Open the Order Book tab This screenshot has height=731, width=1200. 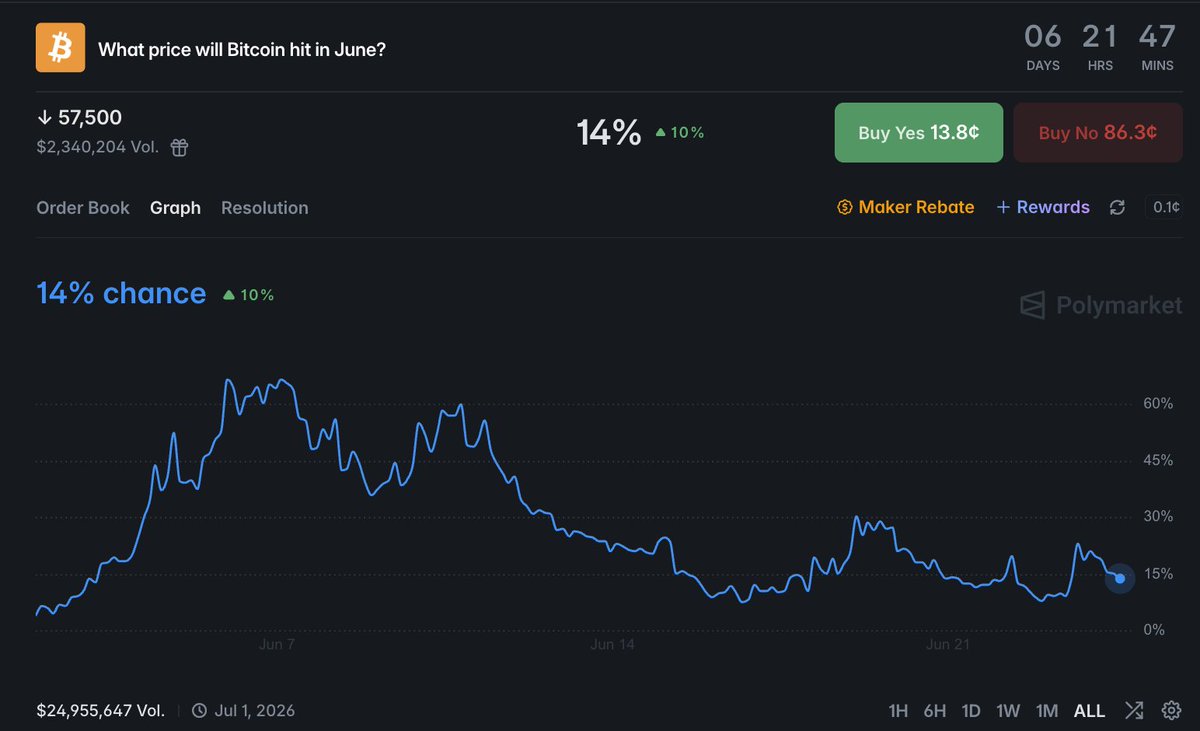pyautogui.click(x=83, y=208)
